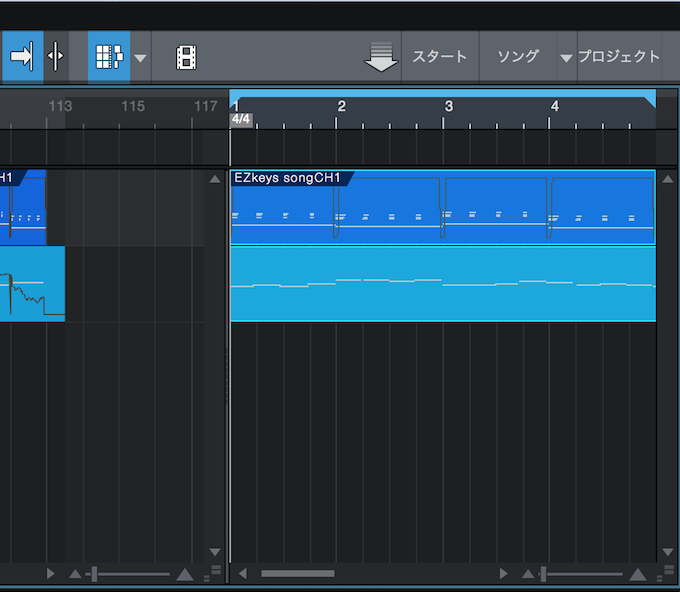Click bar 115 on the left ruler
This screenshot has width=680, height=592.
133,106
